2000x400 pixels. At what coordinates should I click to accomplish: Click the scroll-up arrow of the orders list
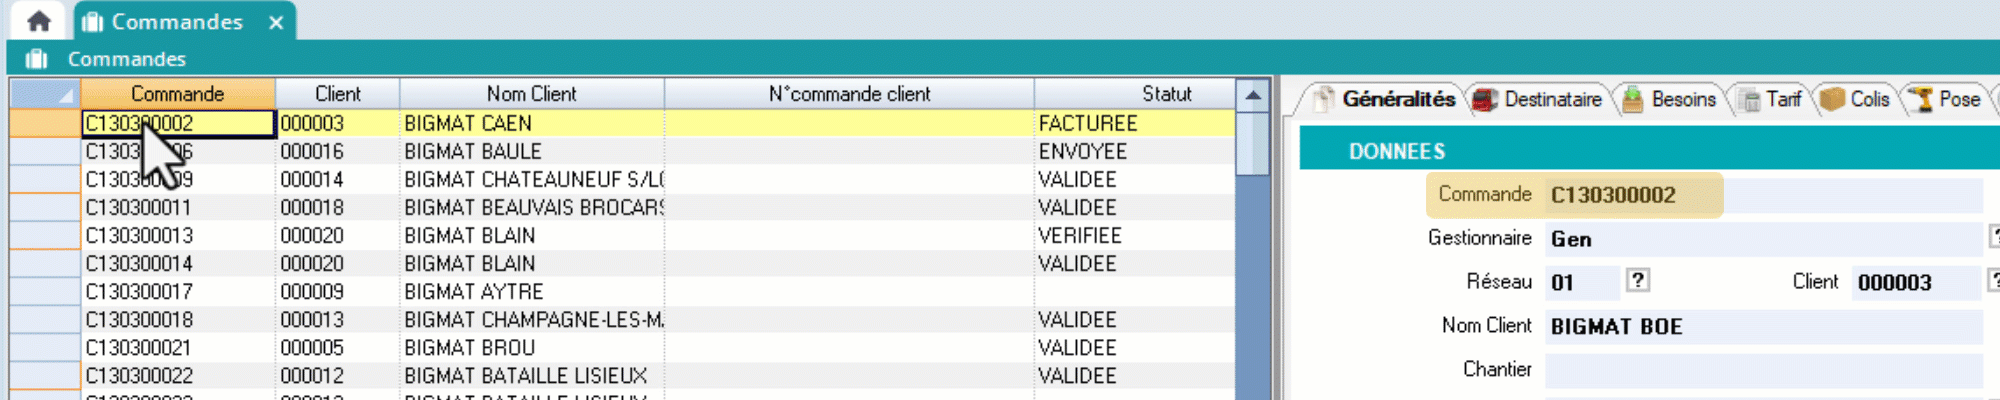[1252, 95]
